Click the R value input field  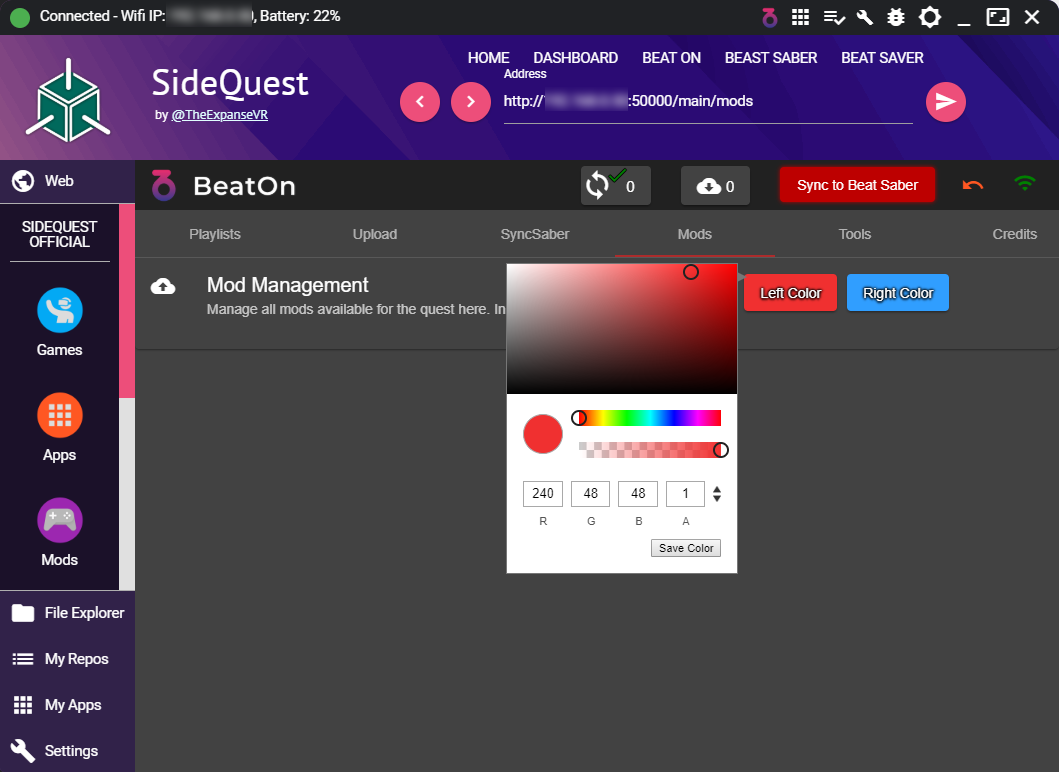tap(542, 494)
